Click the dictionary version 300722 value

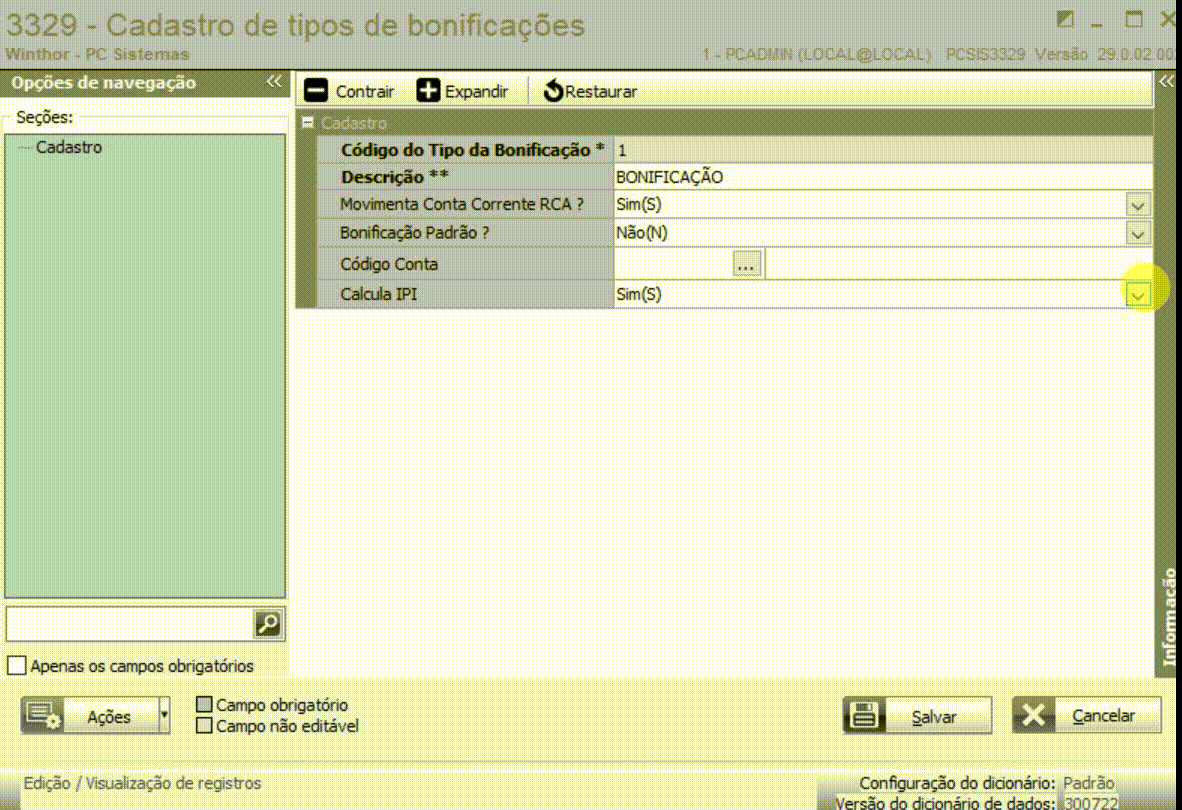[1091, 802]
